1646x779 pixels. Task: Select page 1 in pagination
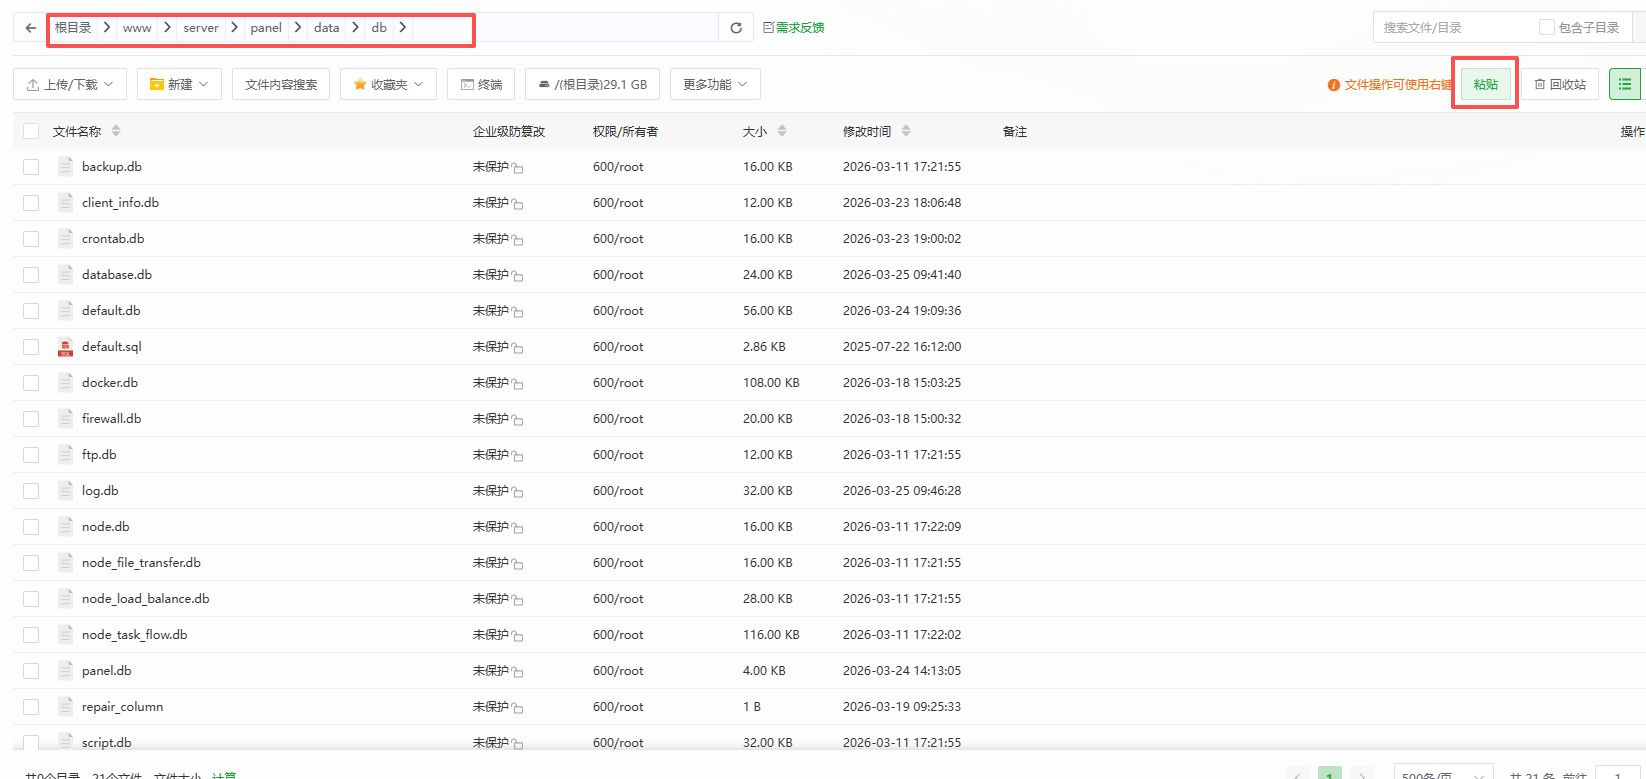click(x=1330, y=774)
